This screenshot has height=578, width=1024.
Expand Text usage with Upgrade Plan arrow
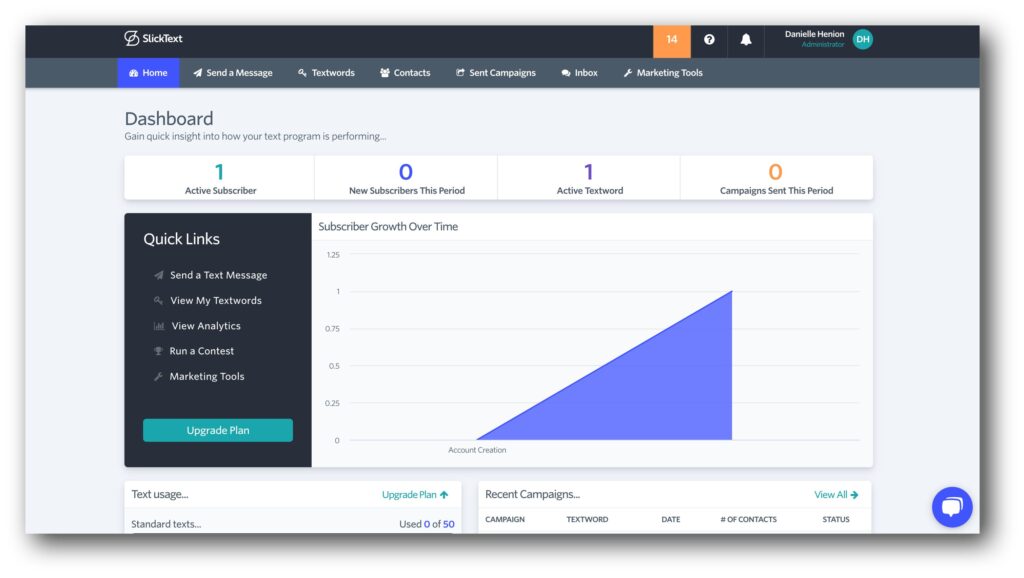pyautogui.click(x=414, y=494)
